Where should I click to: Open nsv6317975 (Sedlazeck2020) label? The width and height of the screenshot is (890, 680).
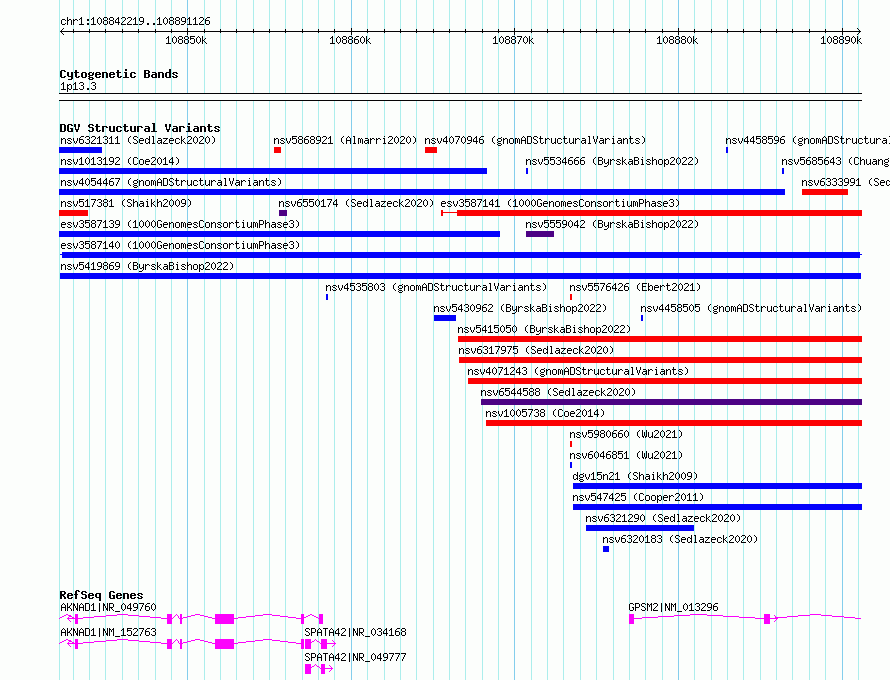pos(536,350)
